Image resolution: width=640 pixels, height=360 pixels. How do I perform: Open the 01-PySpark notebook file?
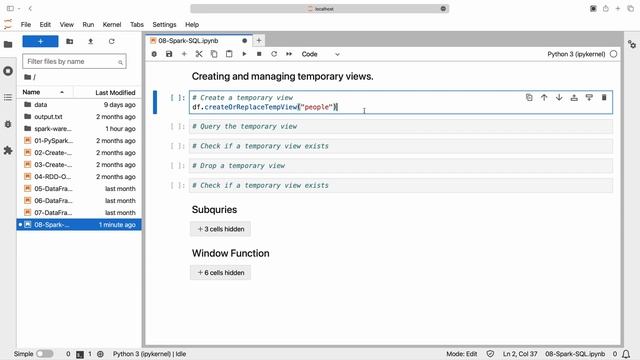[x=79, y=140]
